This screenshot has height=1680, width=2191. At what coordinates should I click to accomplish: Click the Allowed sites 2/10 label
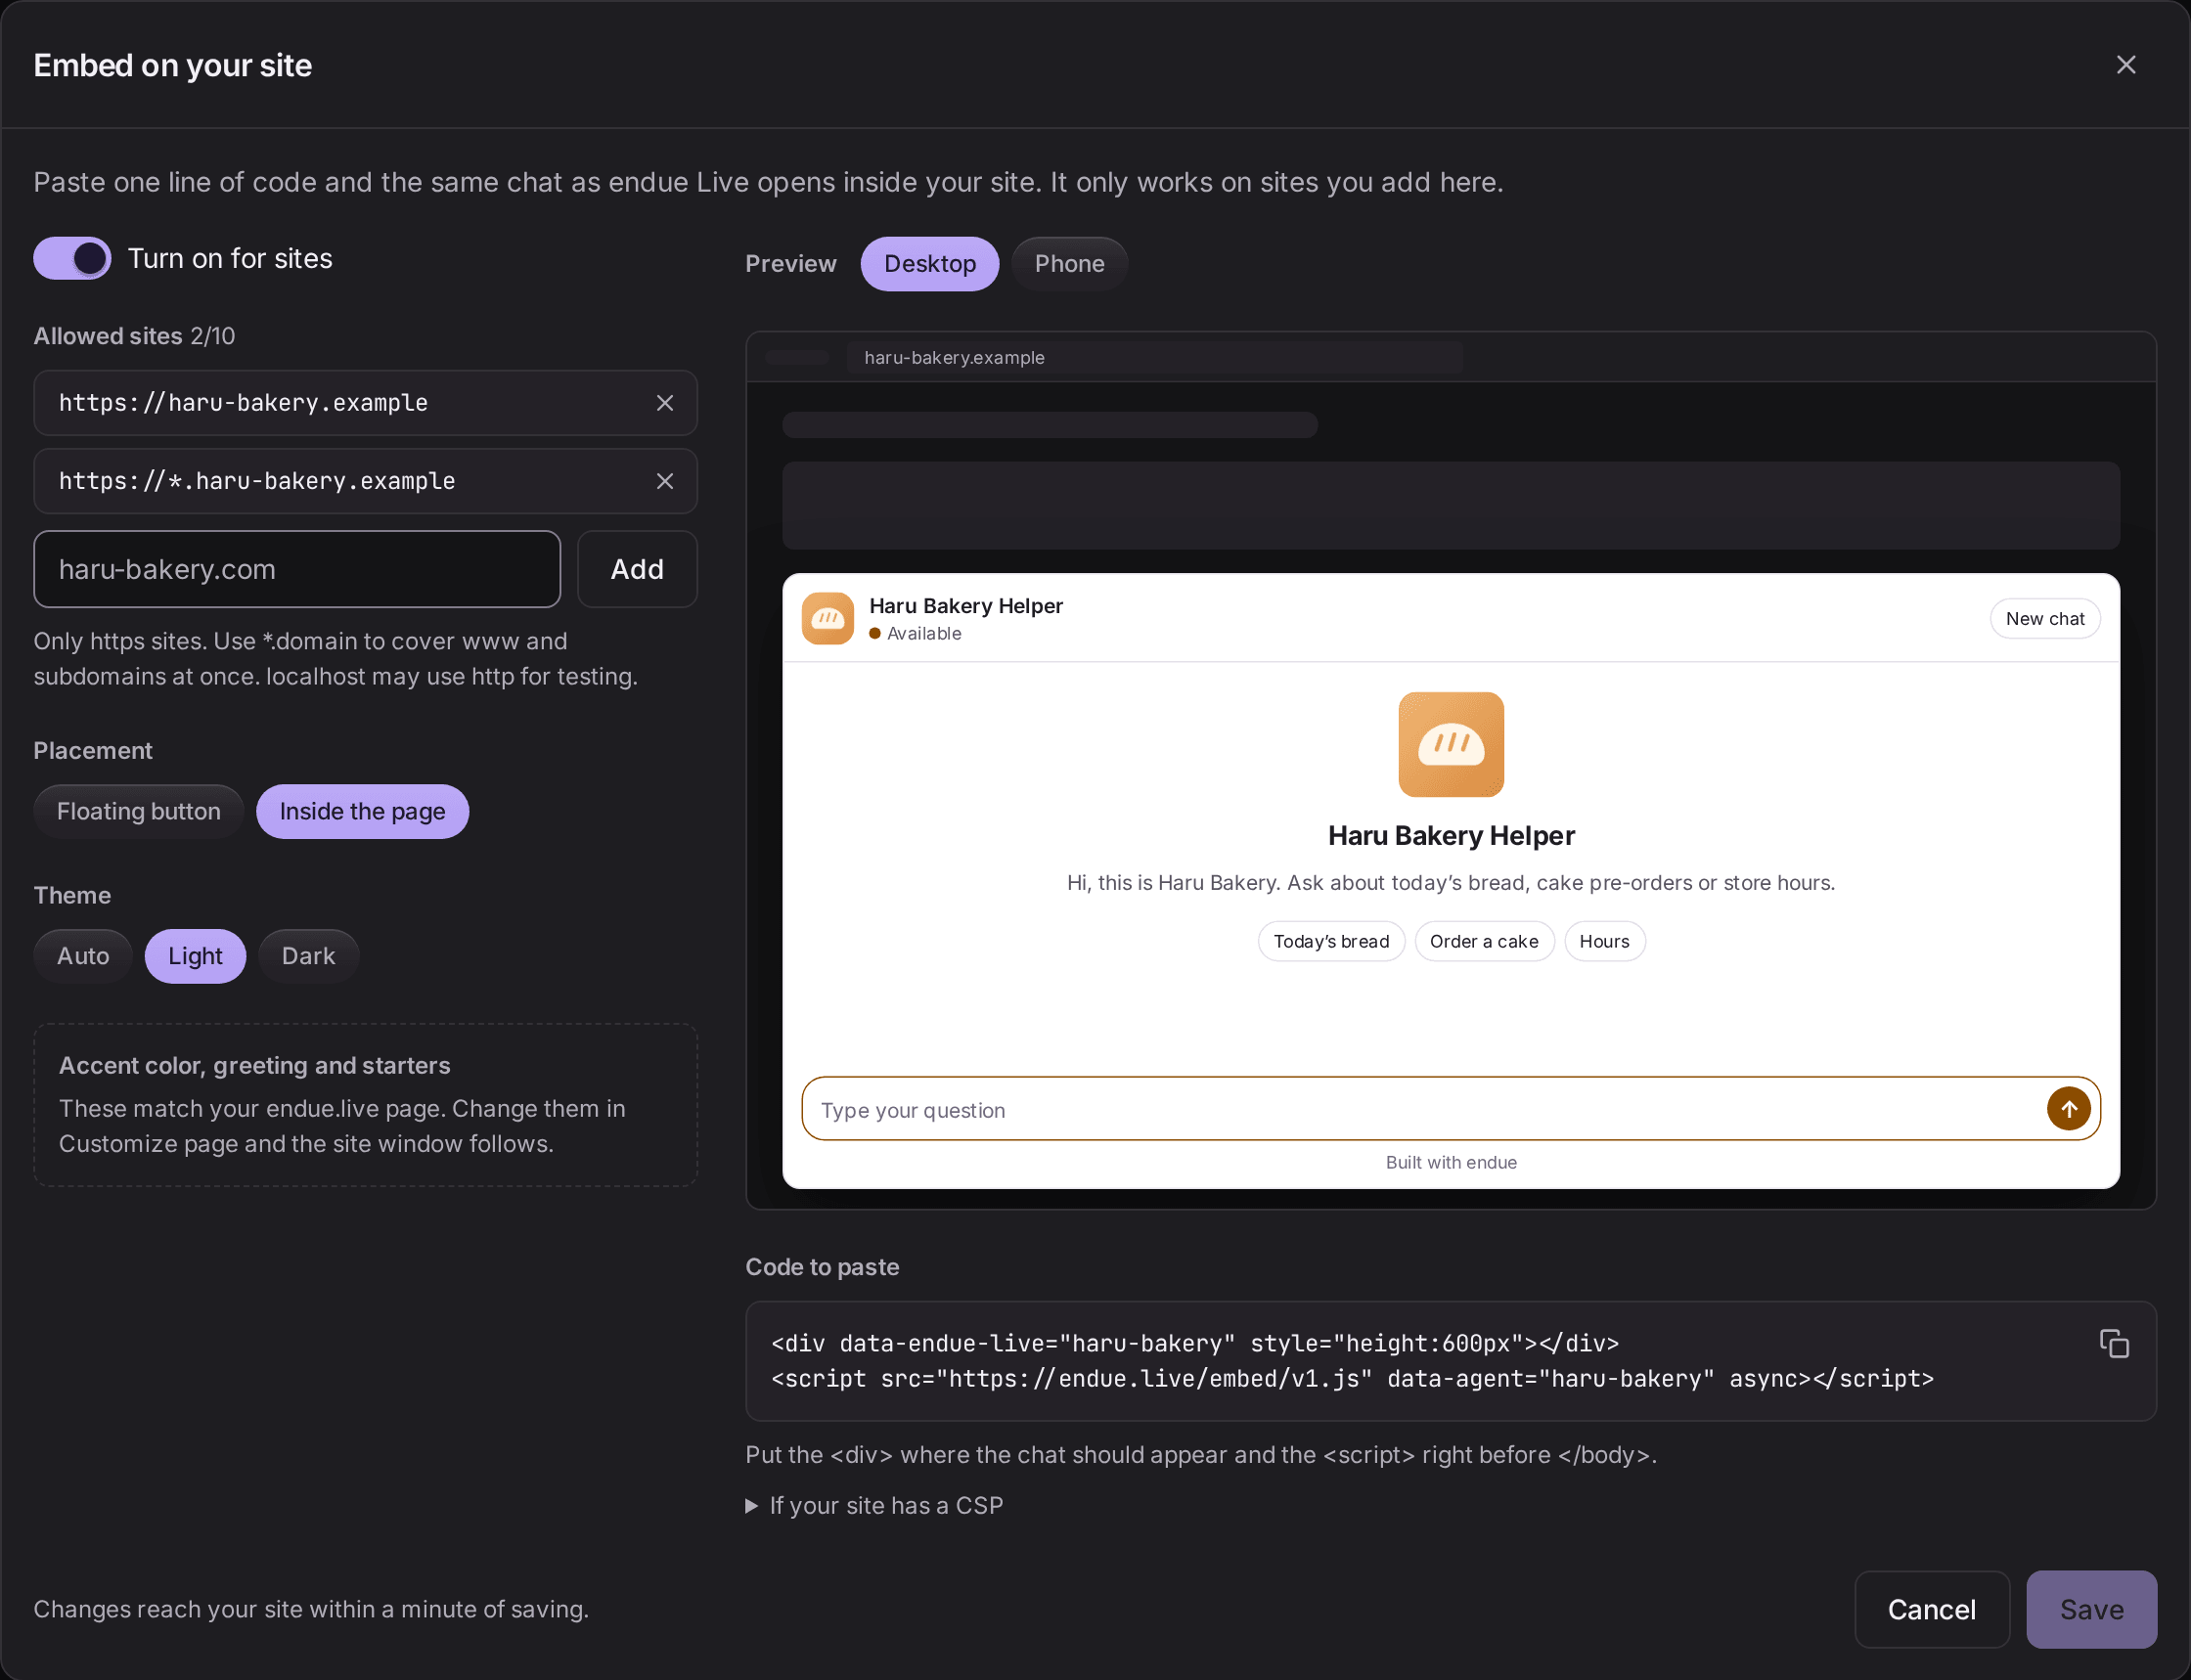coord(134,336)
